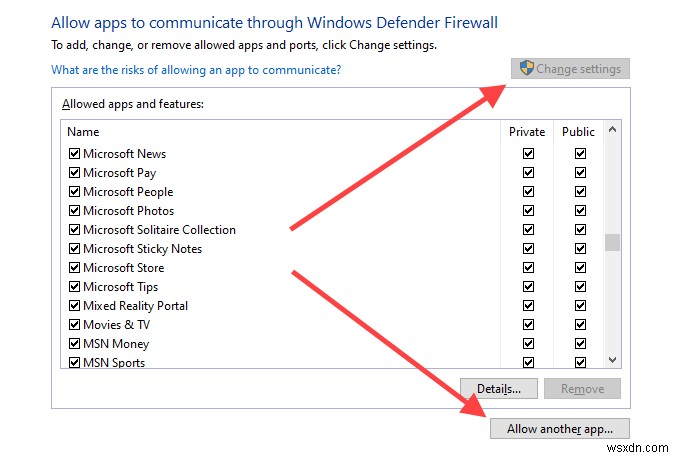Select the Mixed Reality Portal entry
This screenshot has width=680, height=458.
[135, 306]
